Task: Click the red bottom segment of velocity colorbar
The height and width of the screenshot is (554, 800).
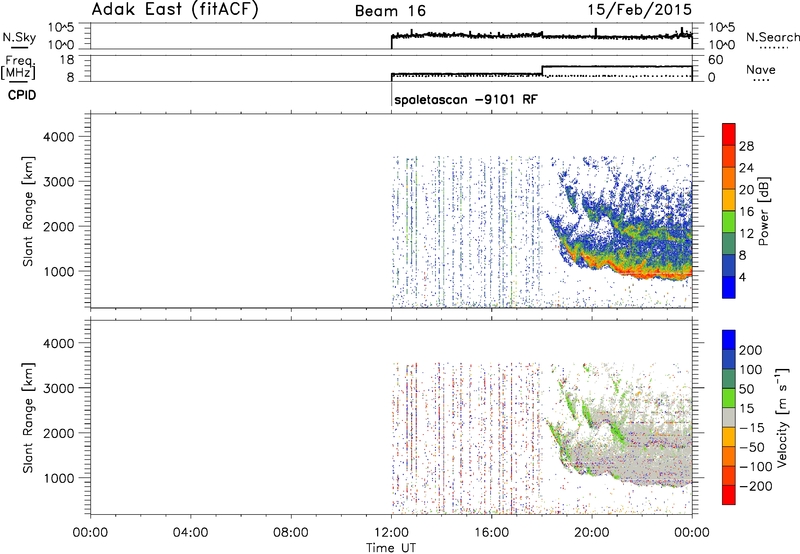Action: click(x=729, y=495)
